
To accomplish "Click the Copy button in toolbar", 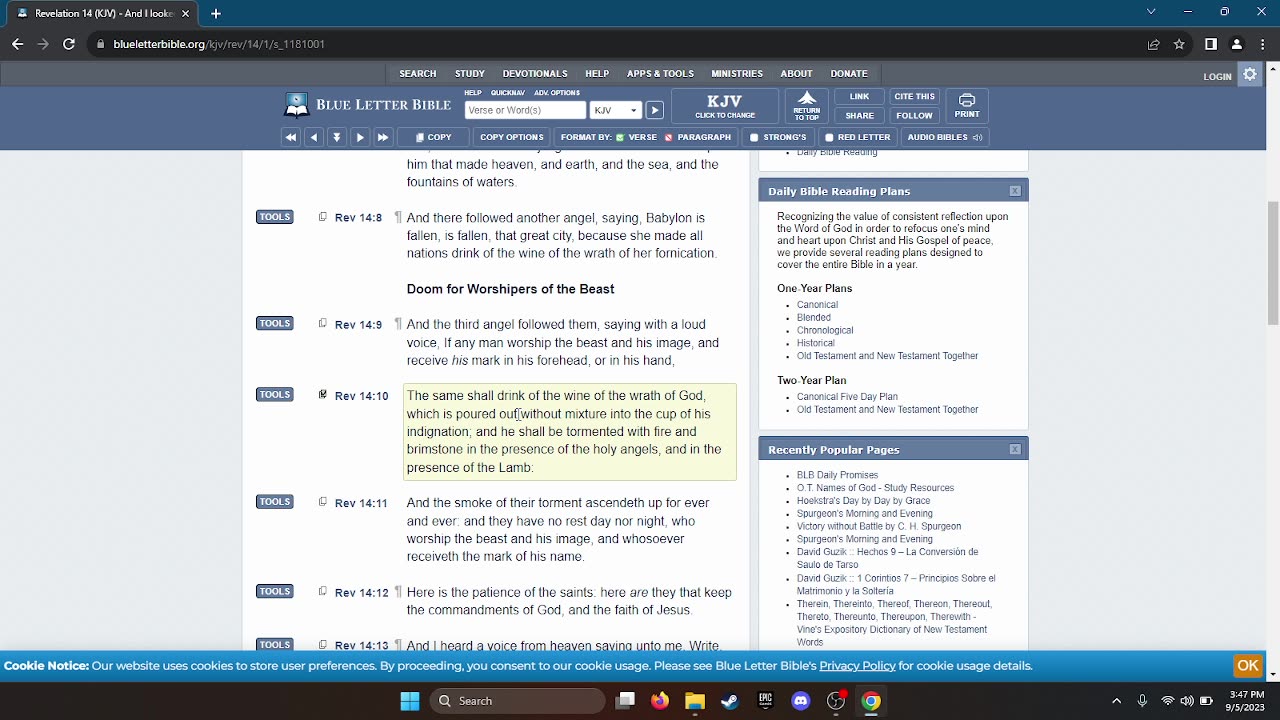I will [433, 137].
